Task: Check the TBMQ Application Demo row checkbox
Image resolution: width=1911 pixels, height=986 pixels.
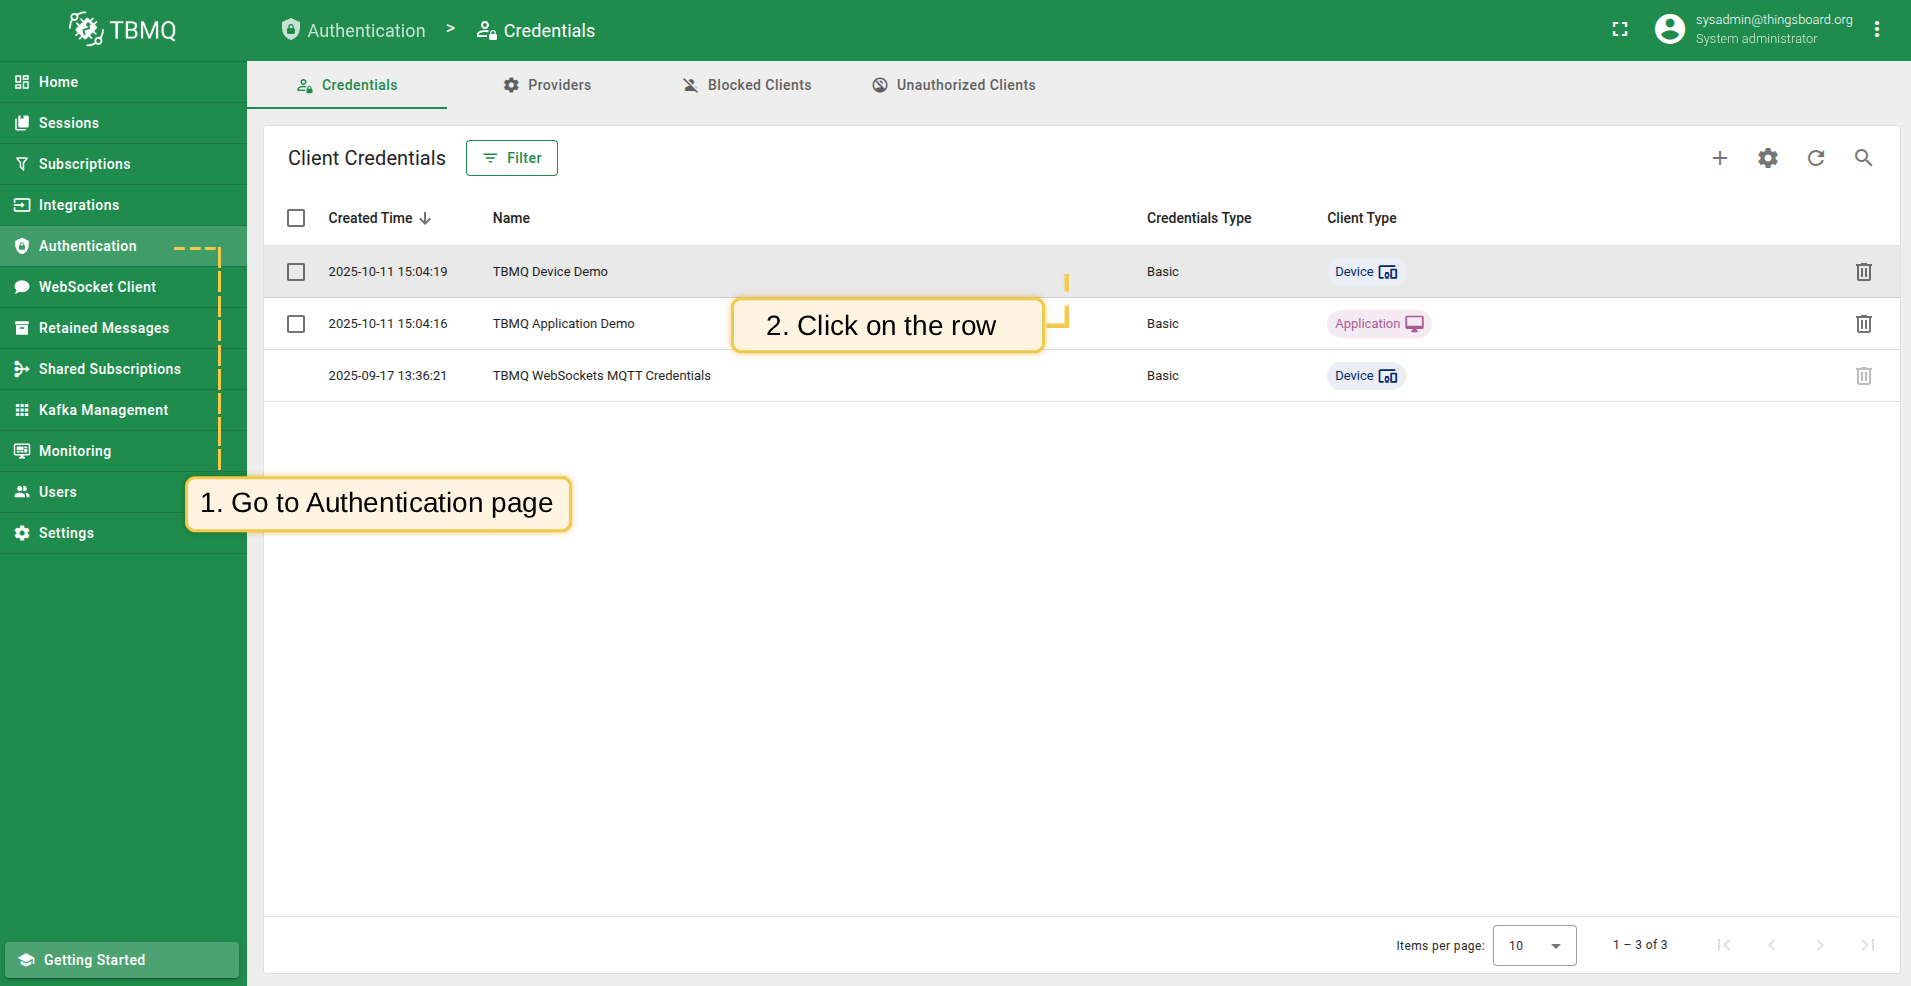Action: [x=296, y=324]
